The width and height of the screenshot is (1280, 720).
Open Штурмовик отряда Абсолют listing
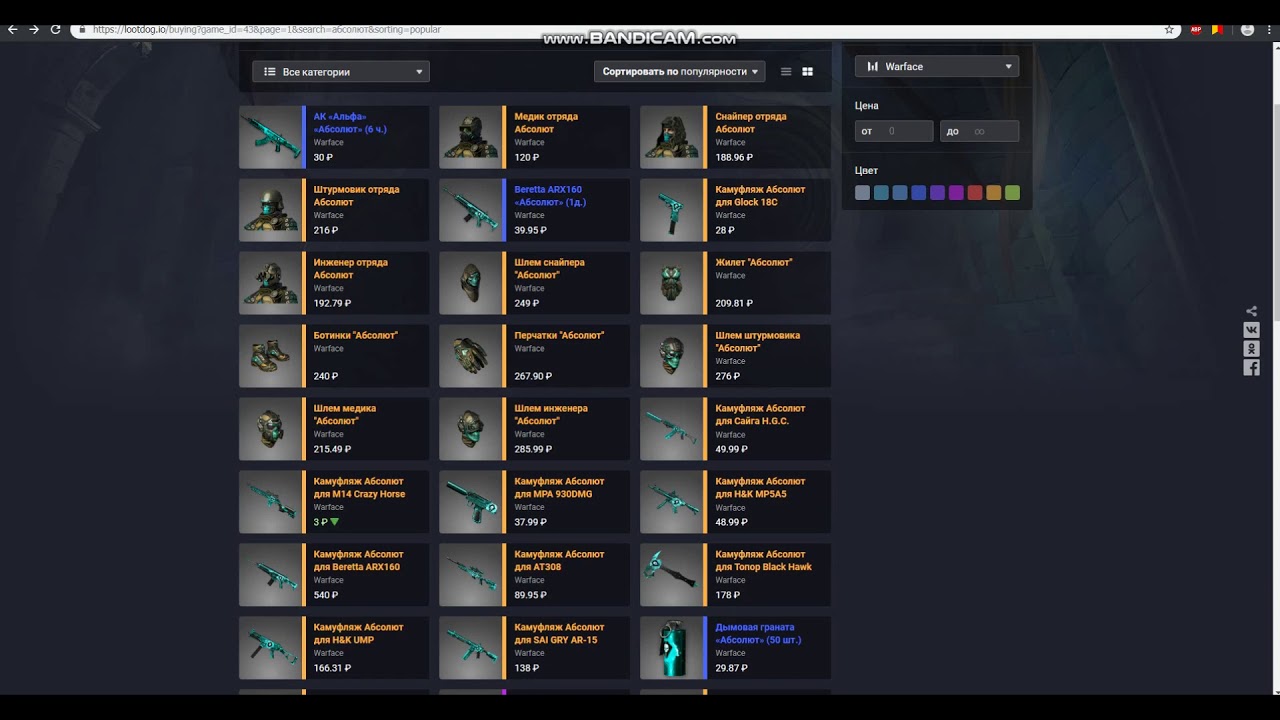pos(334,210)
